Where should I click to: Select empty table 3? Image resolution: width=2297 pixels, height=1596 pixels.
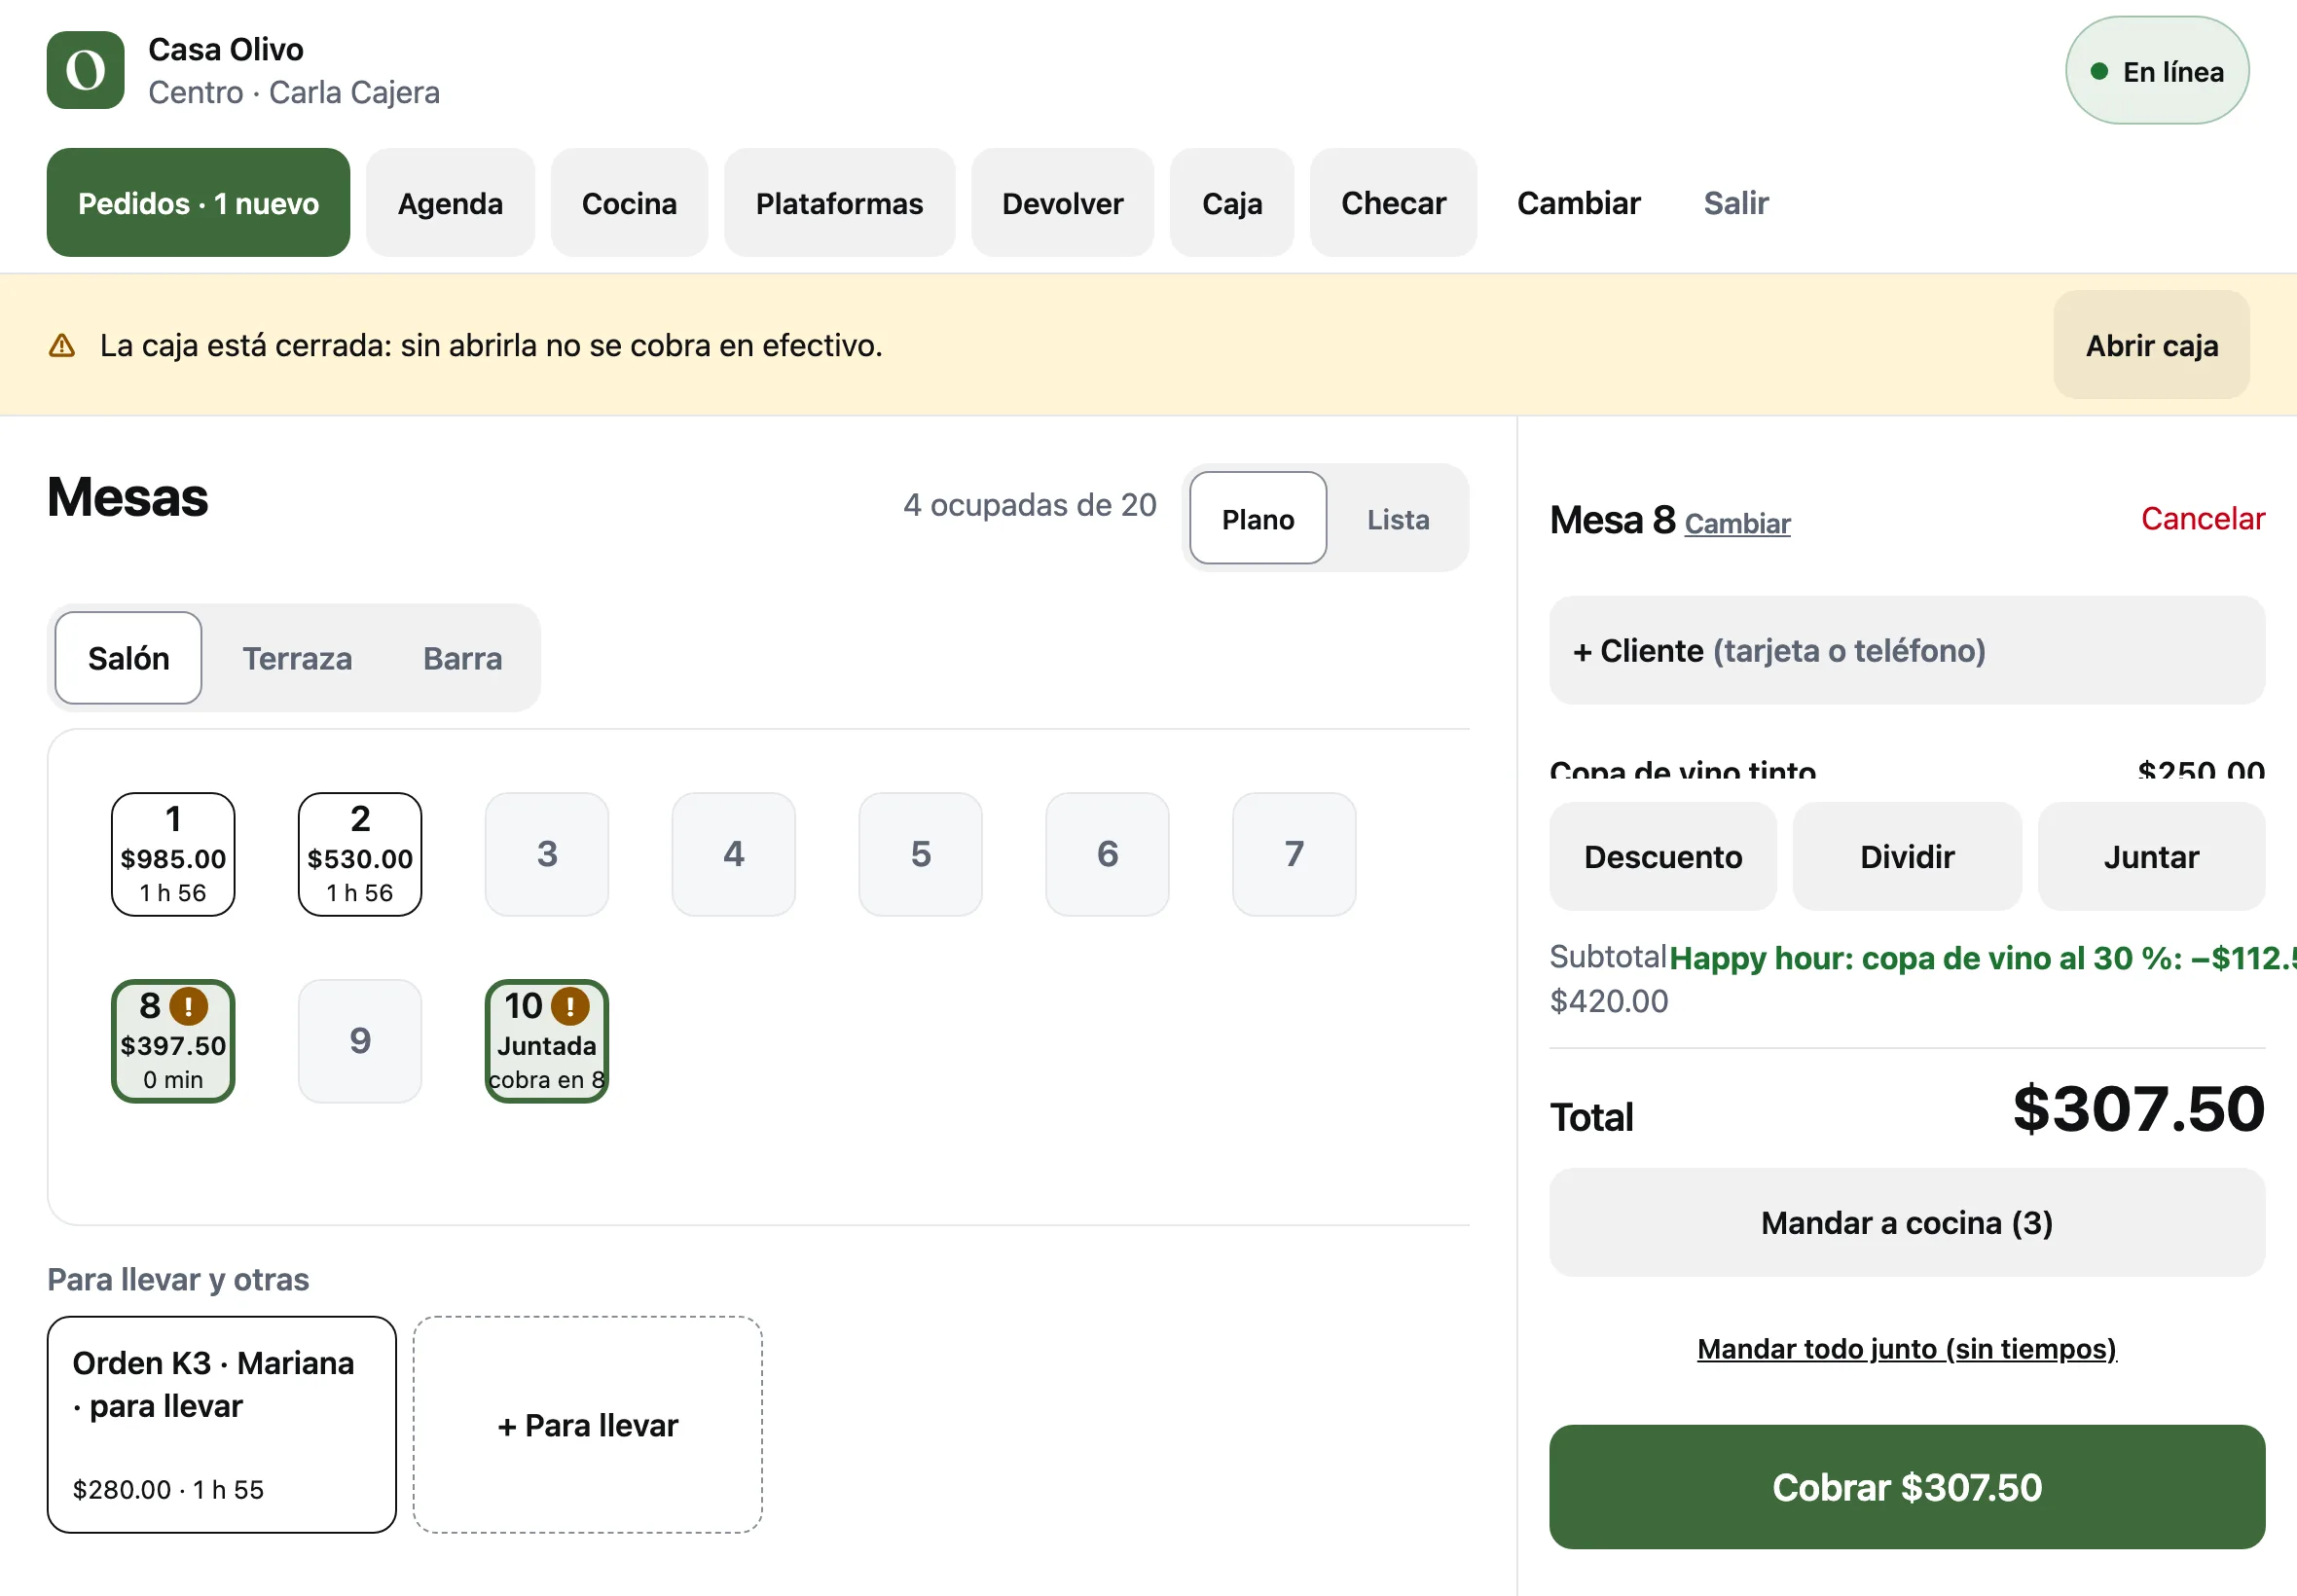(547, 854)
